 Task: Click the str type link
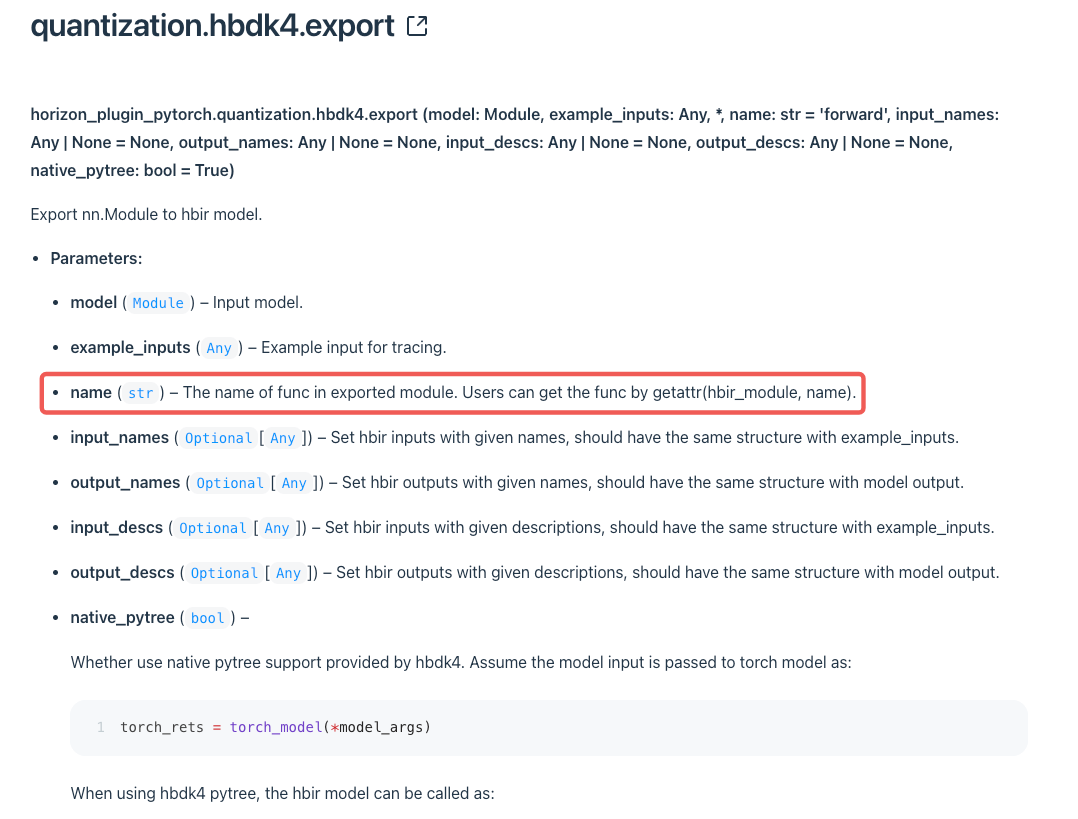coord(141,393)
